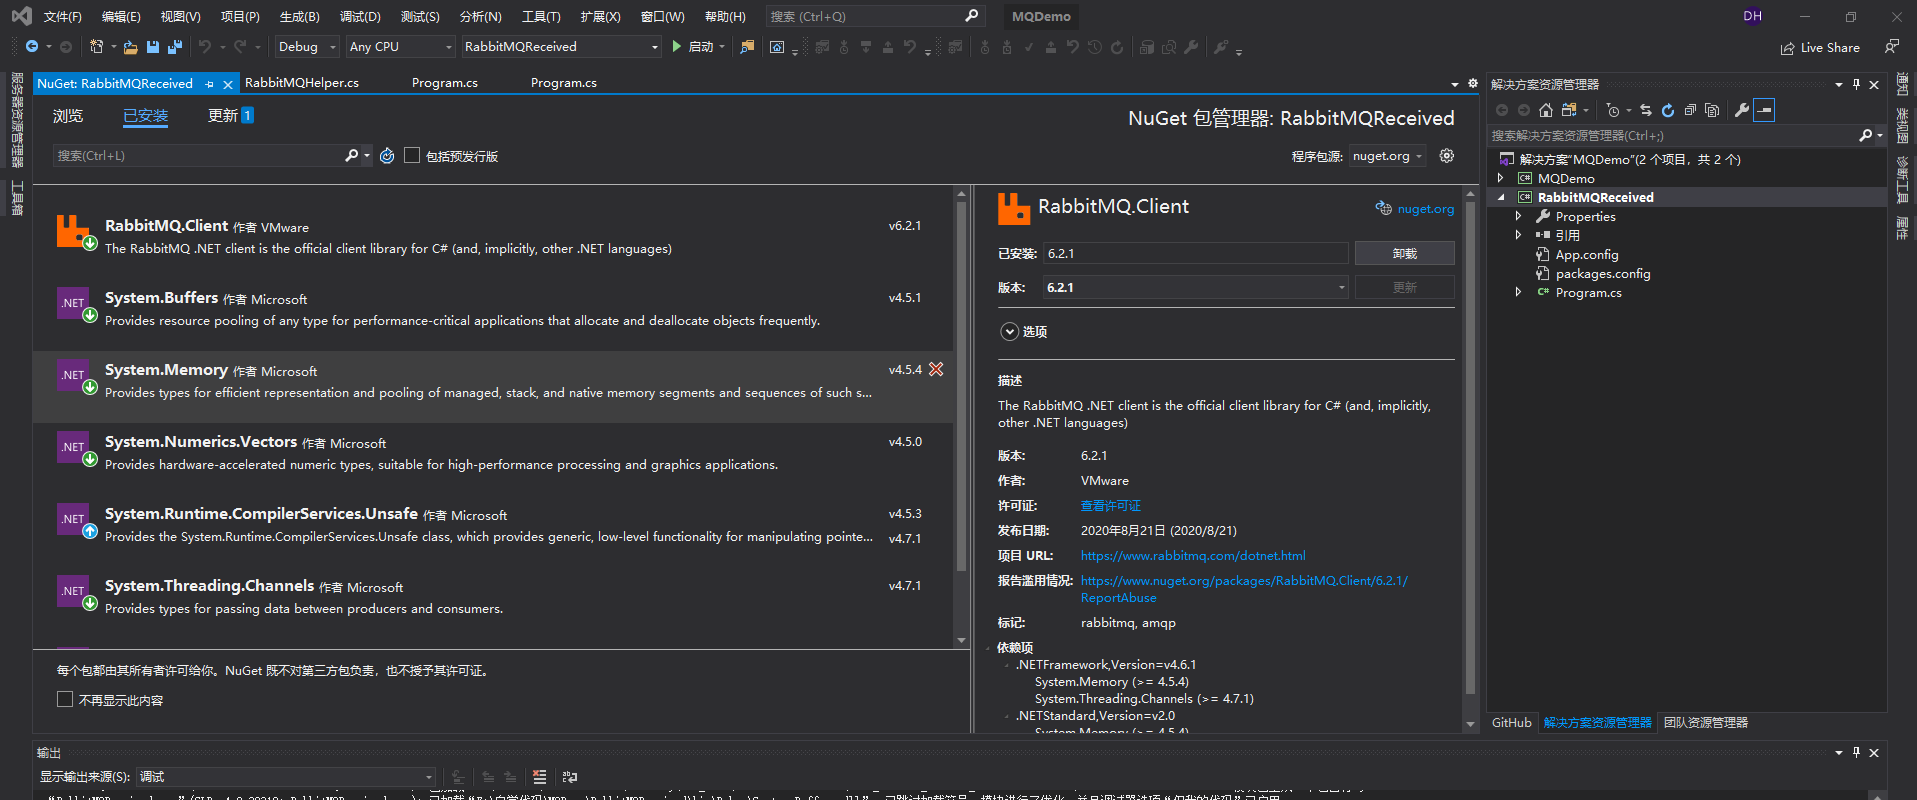Switch to the RabbitMQHelper.cs tab
This screenshot has height=800, width=1917.
[302, 83]
